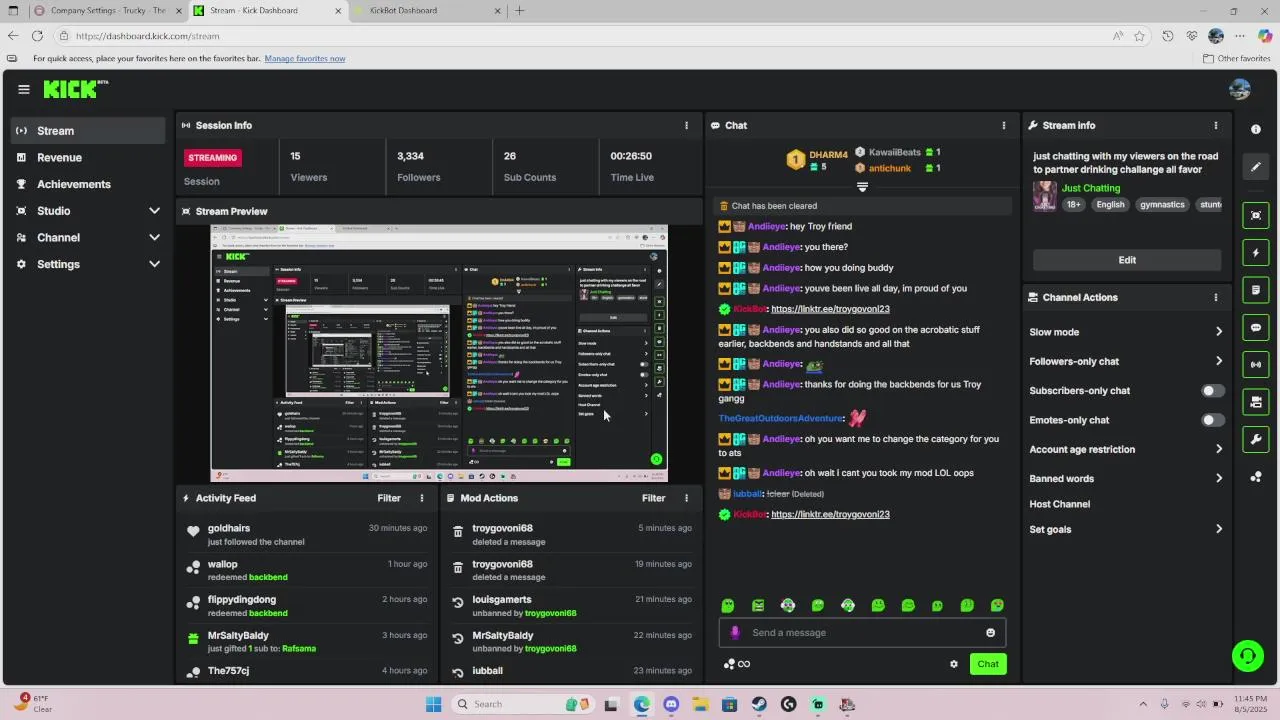Viewport: 1280px width, 720px height.
Task: Click the first green emote in quick row
Action: tap(728, 606)
